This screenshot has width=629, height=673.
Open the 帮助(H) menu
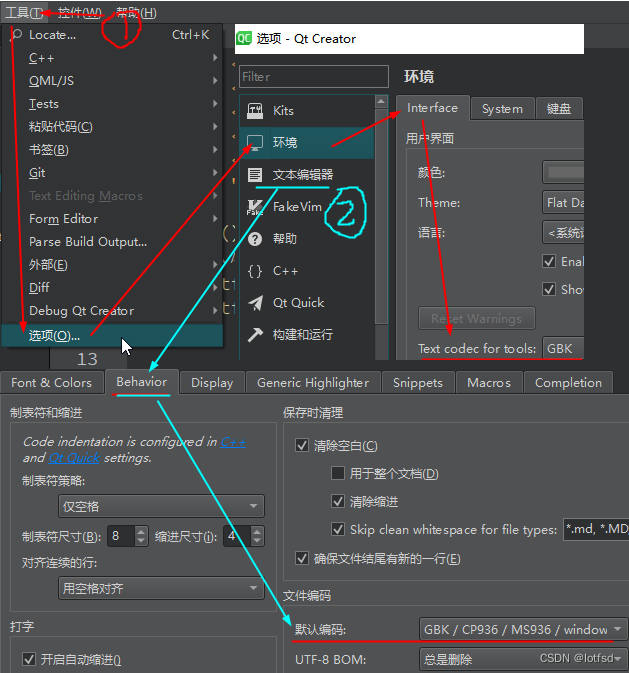[x=137, y=12]
